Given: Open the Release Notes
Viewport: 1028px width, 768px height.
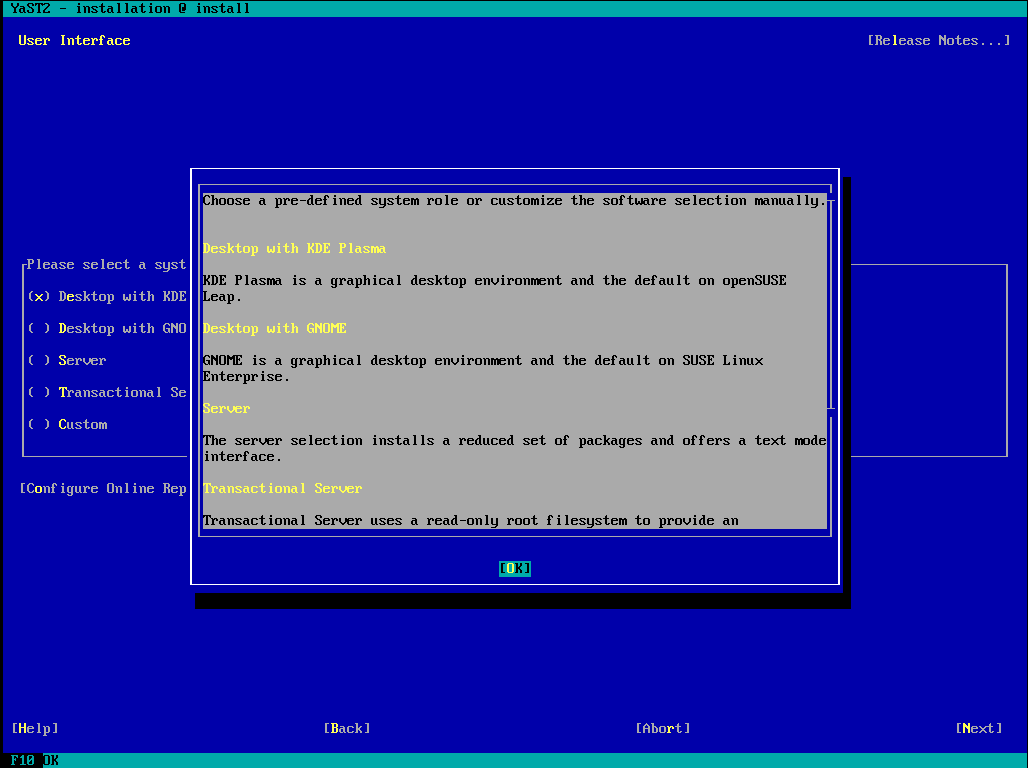Looking at the screenshot, I should 938,41.
